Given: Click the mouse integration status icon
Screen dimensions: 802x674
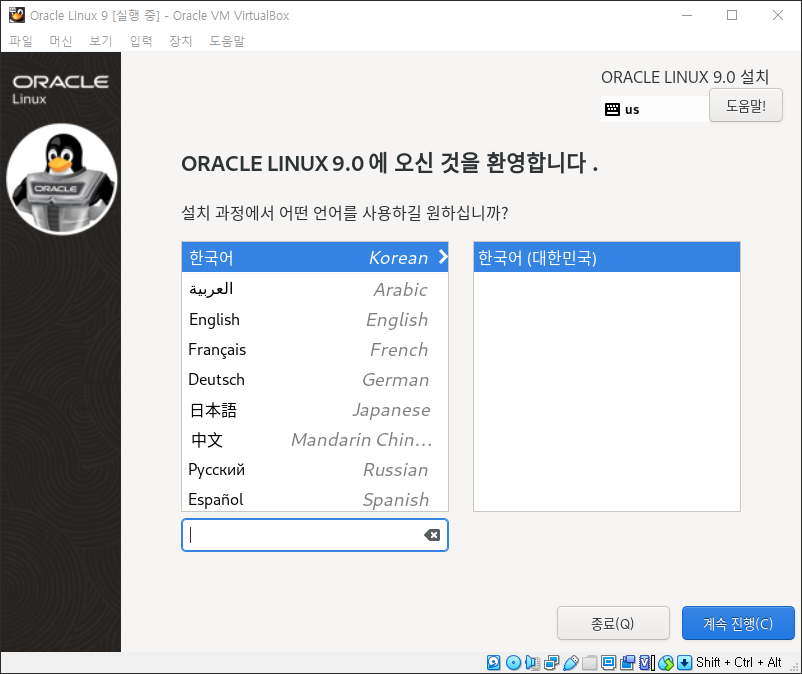Looking at the screenshot, I should (665, 662).
